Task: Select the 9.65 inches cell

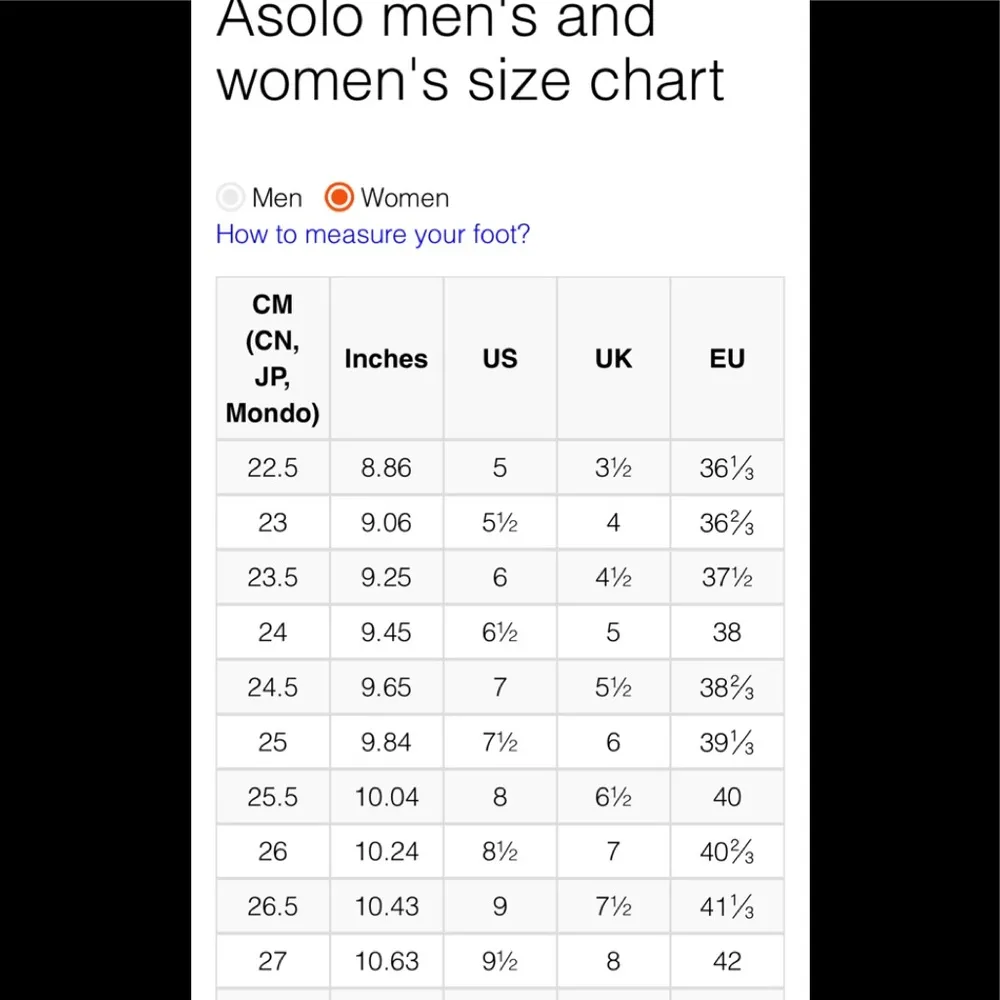Action: click(386, 688)
